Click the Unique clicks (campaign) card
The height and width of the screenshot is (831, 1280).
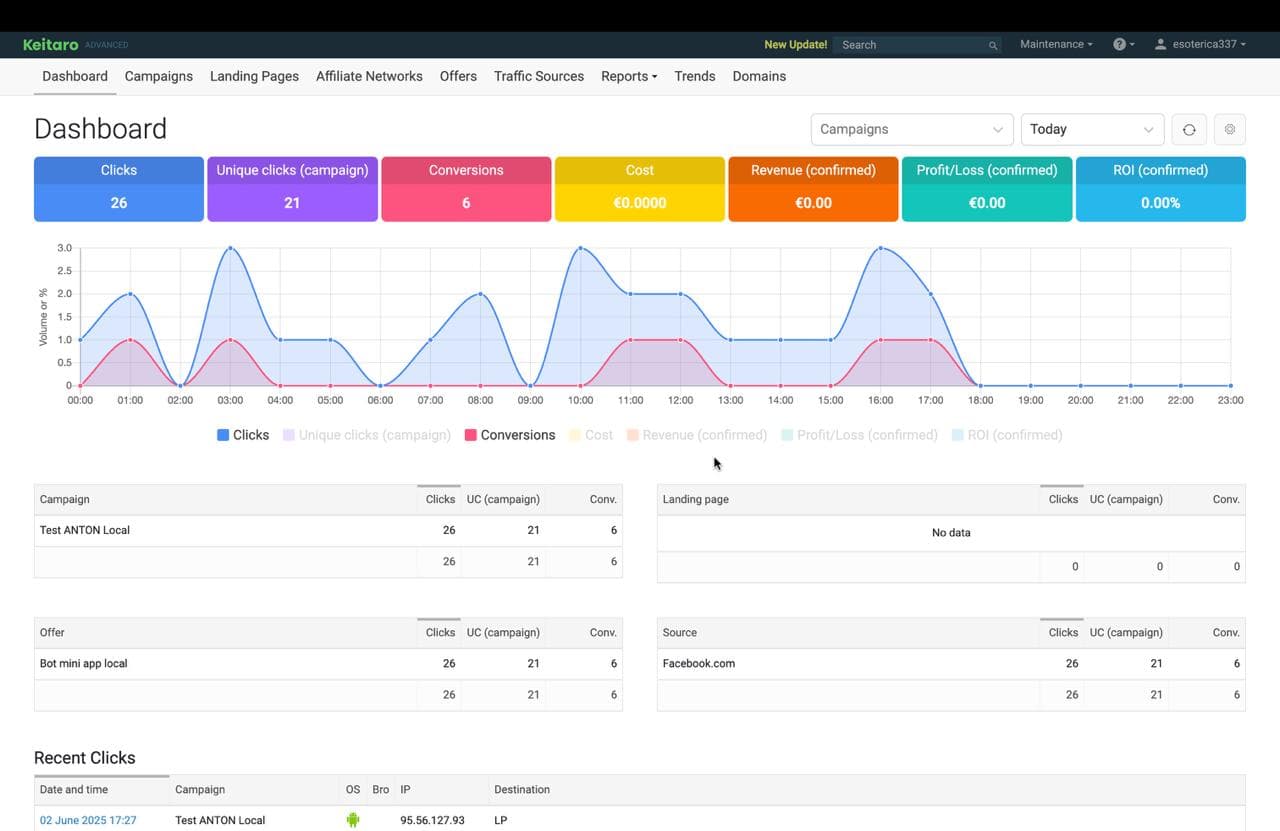tap(292, 189)
